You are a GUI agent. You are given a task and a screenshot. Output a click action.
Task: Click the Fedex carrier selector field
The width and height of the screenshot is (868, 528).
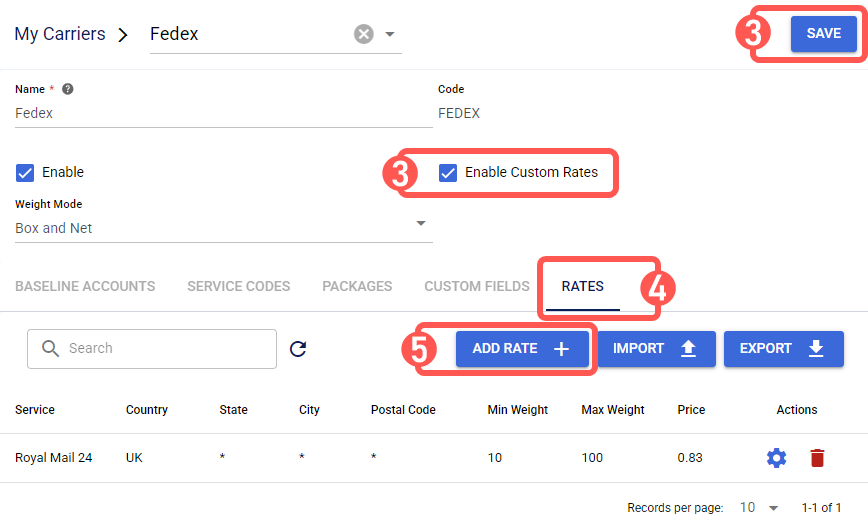tap(276, 34)
